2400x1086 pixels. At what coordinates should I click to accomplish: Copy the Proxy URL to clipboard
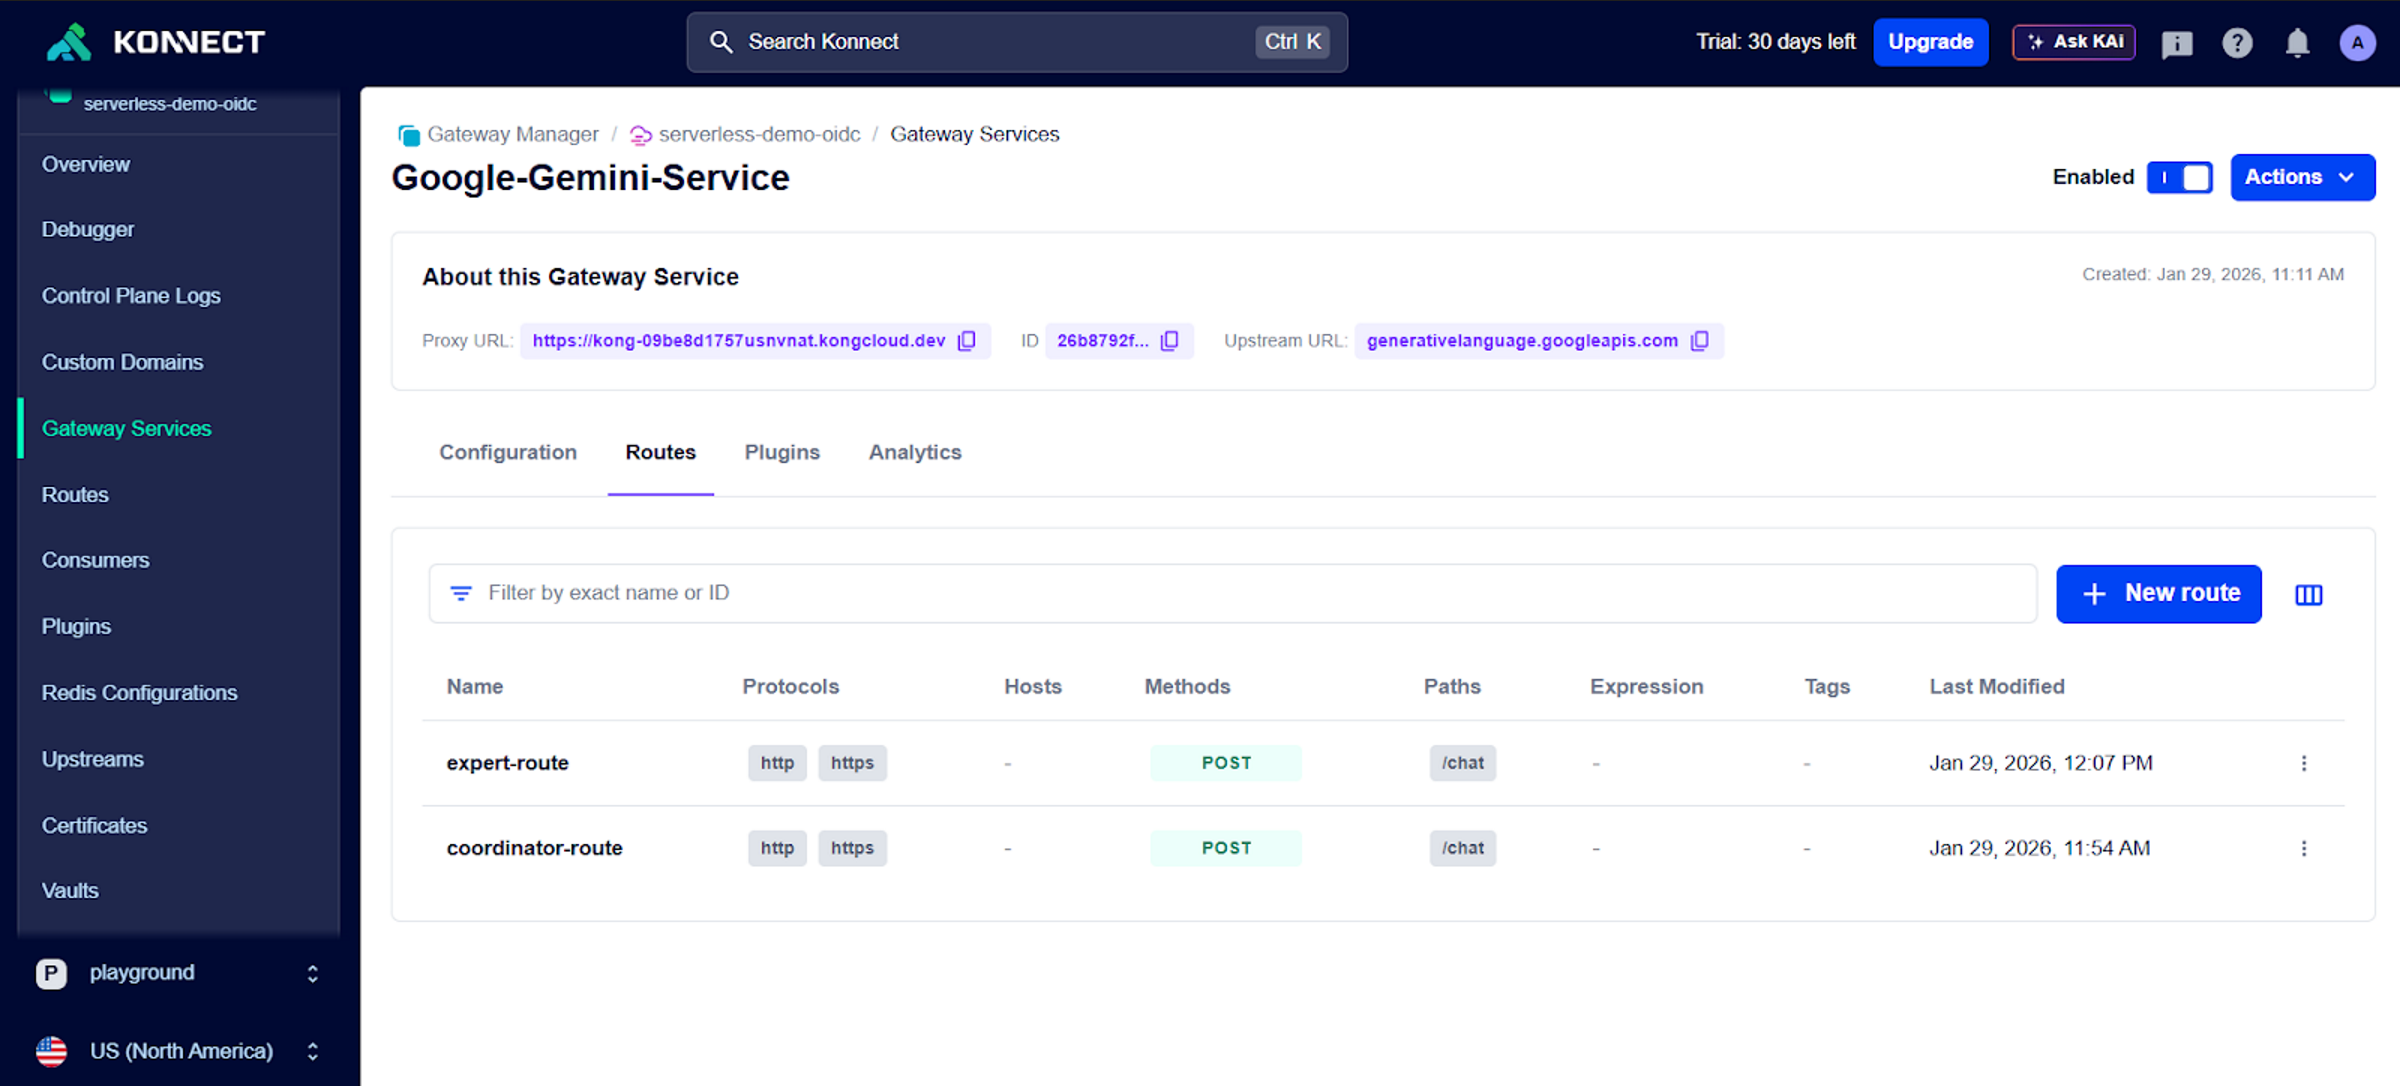click(966, 341)
